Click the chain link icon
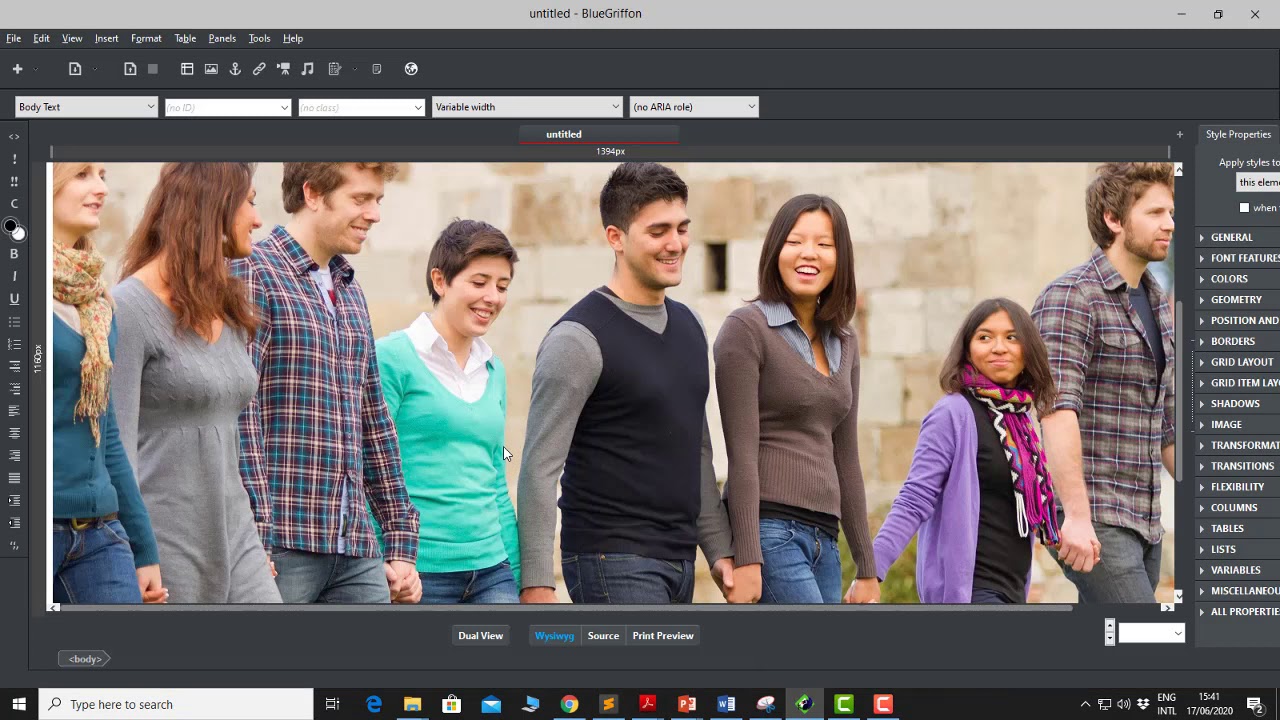The image size is (1280, 720). coord(259,69)
